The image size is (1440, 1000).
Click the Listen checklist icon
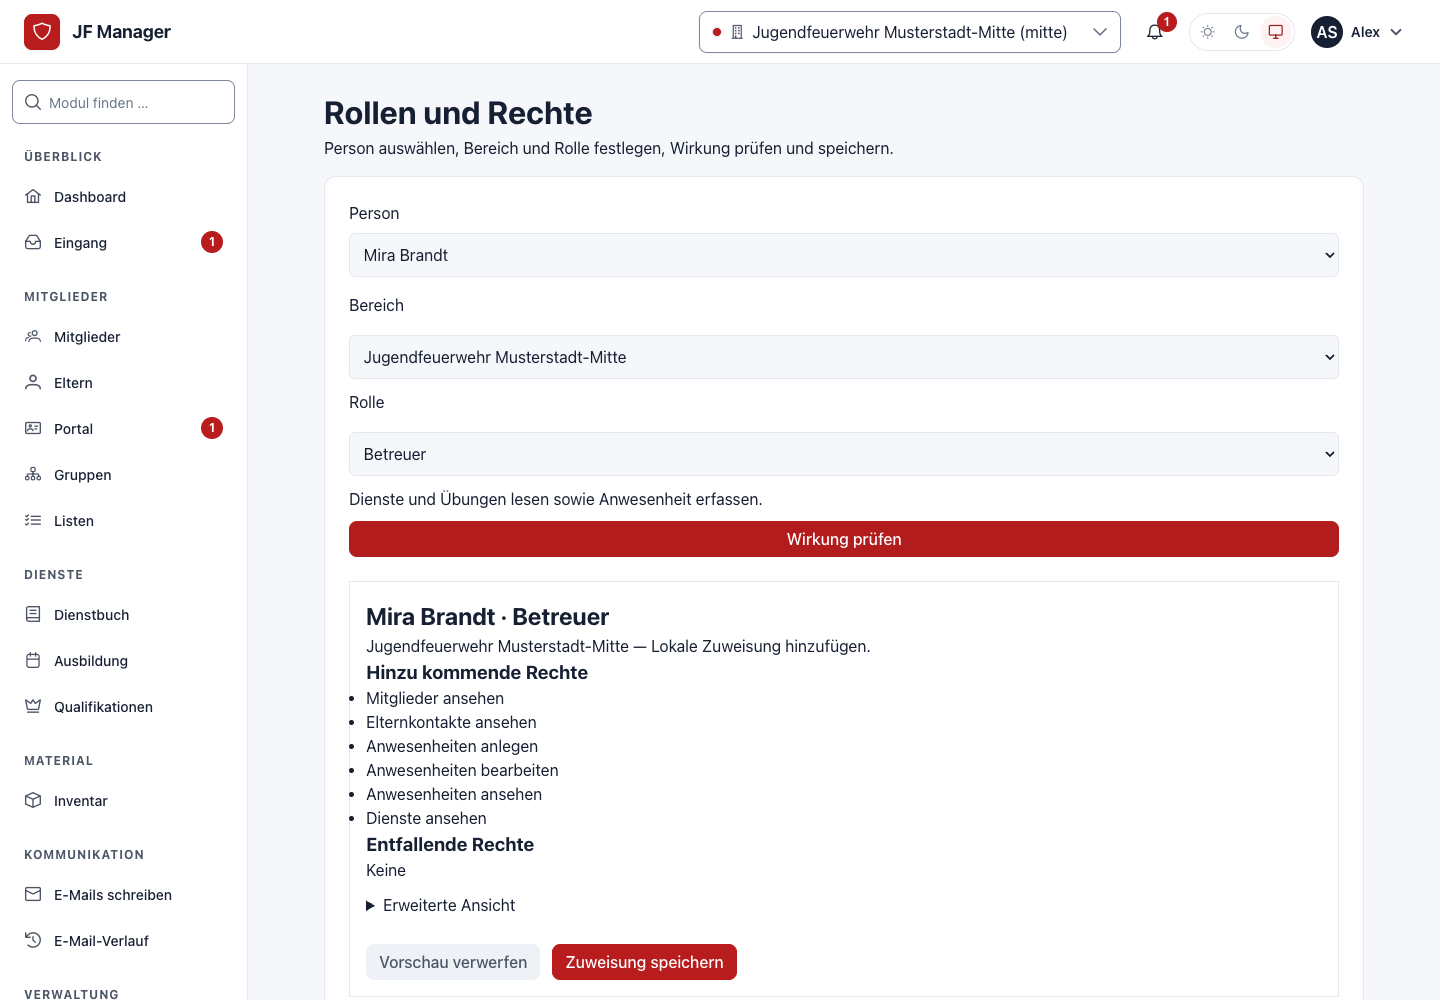33,520
